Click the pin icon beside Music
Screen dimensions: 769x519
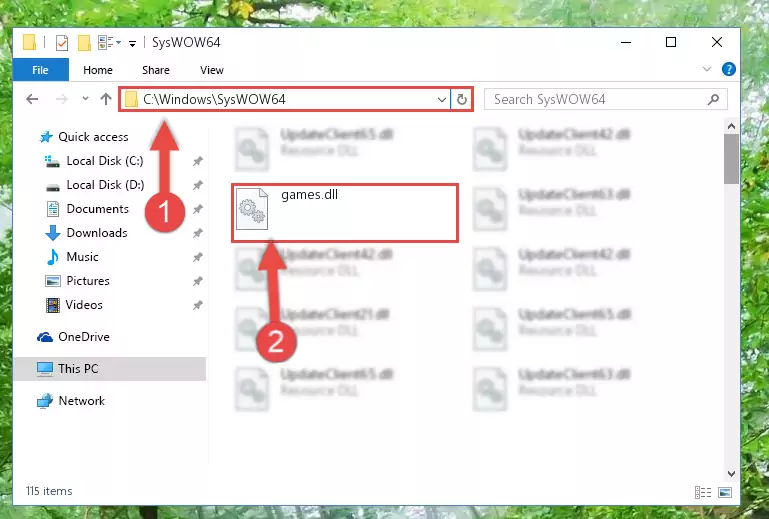tap(198, 257)
